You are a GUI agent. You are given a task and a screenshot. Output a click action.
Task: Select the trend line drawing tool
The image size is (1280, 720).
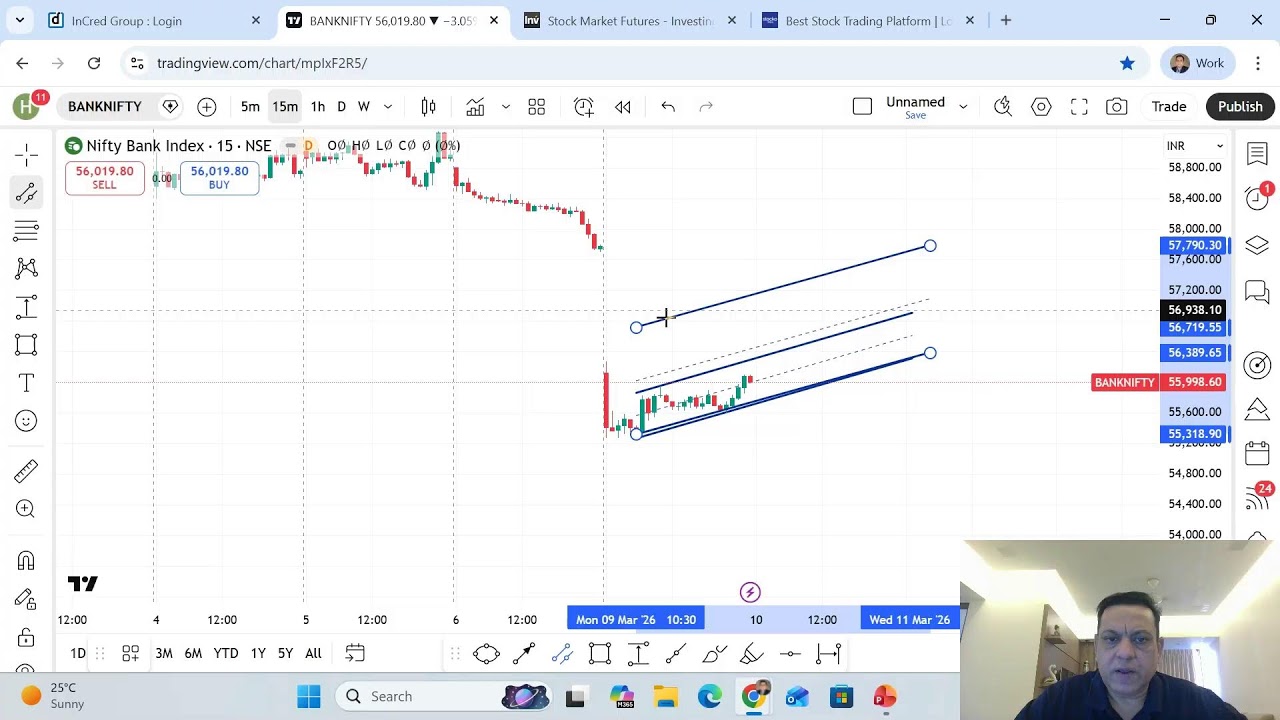point(27,192)
